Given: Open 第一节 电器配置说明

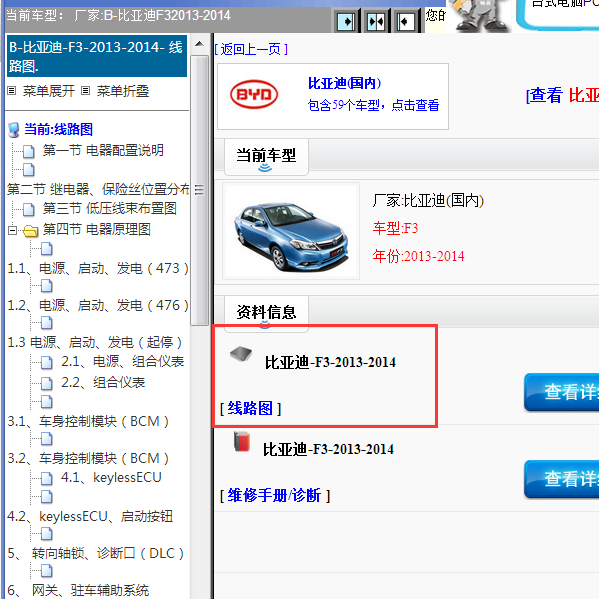Looking at the screenshot, I should (103, 150).
